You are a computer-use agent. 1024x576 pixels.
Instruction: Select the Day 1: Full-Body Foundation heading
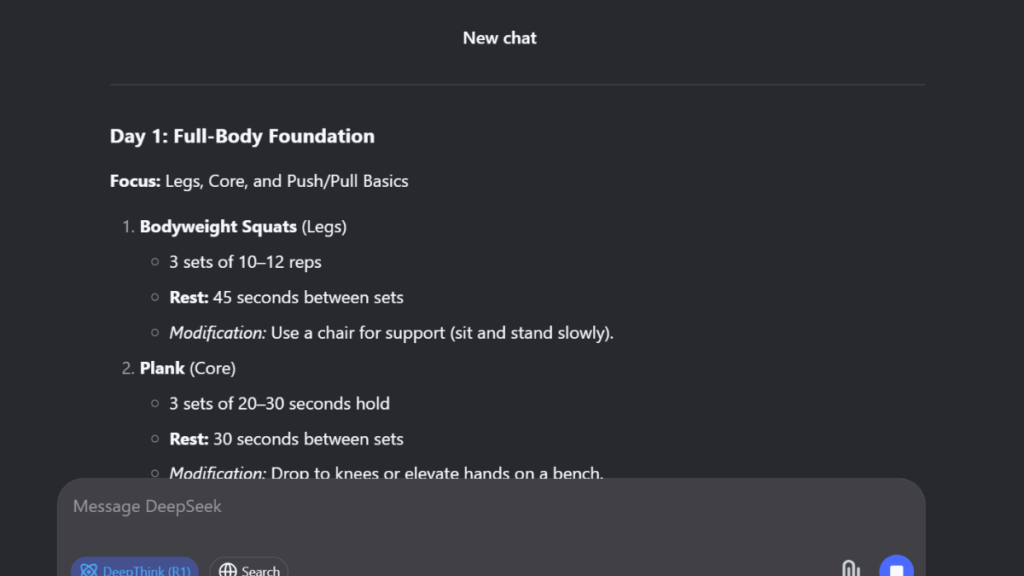[242, 136]
